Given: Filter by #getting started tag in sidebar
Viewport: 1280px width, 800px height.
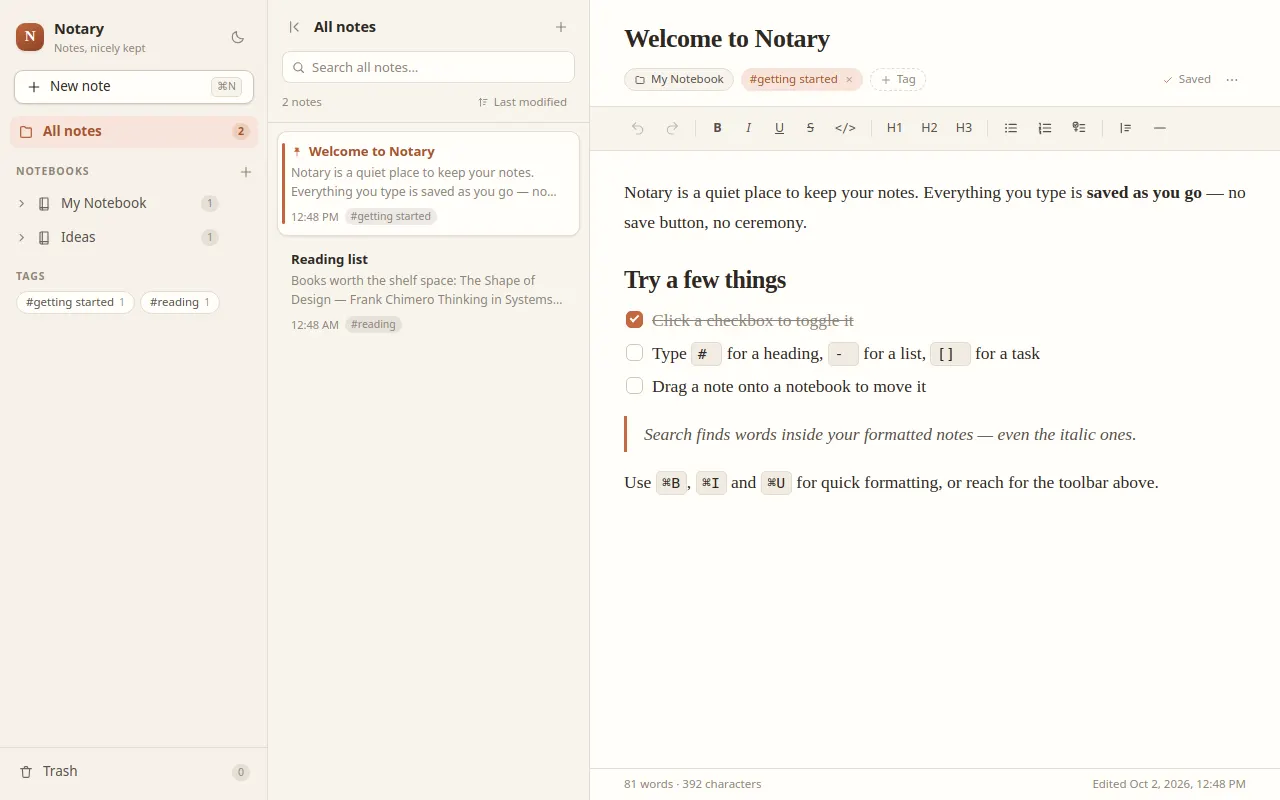Looking at the screenshot, I should coord(75,302).
